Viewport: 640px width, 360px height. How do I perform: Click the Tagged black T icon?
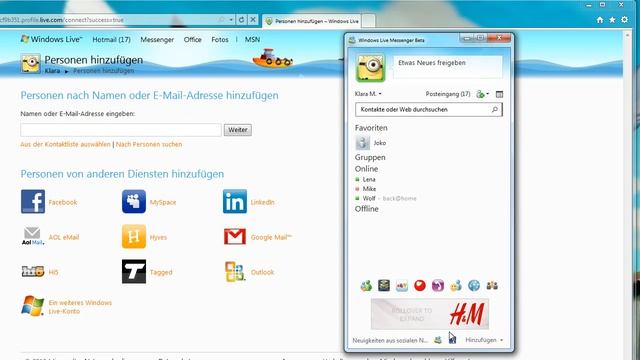pyautogui.click(x=134, y=271)
